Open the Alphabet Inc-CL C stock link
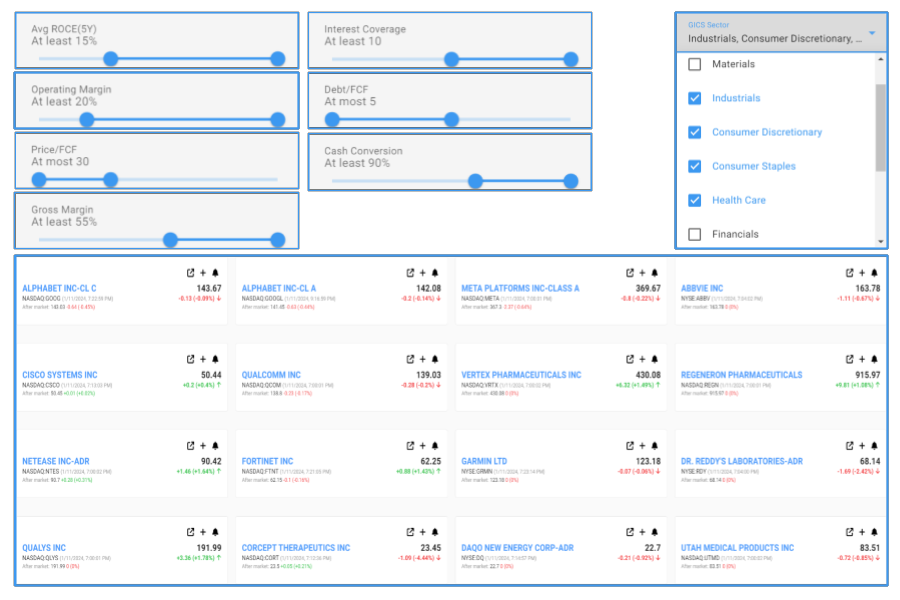This screenshot has width=900, height=600. pos(59,288)
